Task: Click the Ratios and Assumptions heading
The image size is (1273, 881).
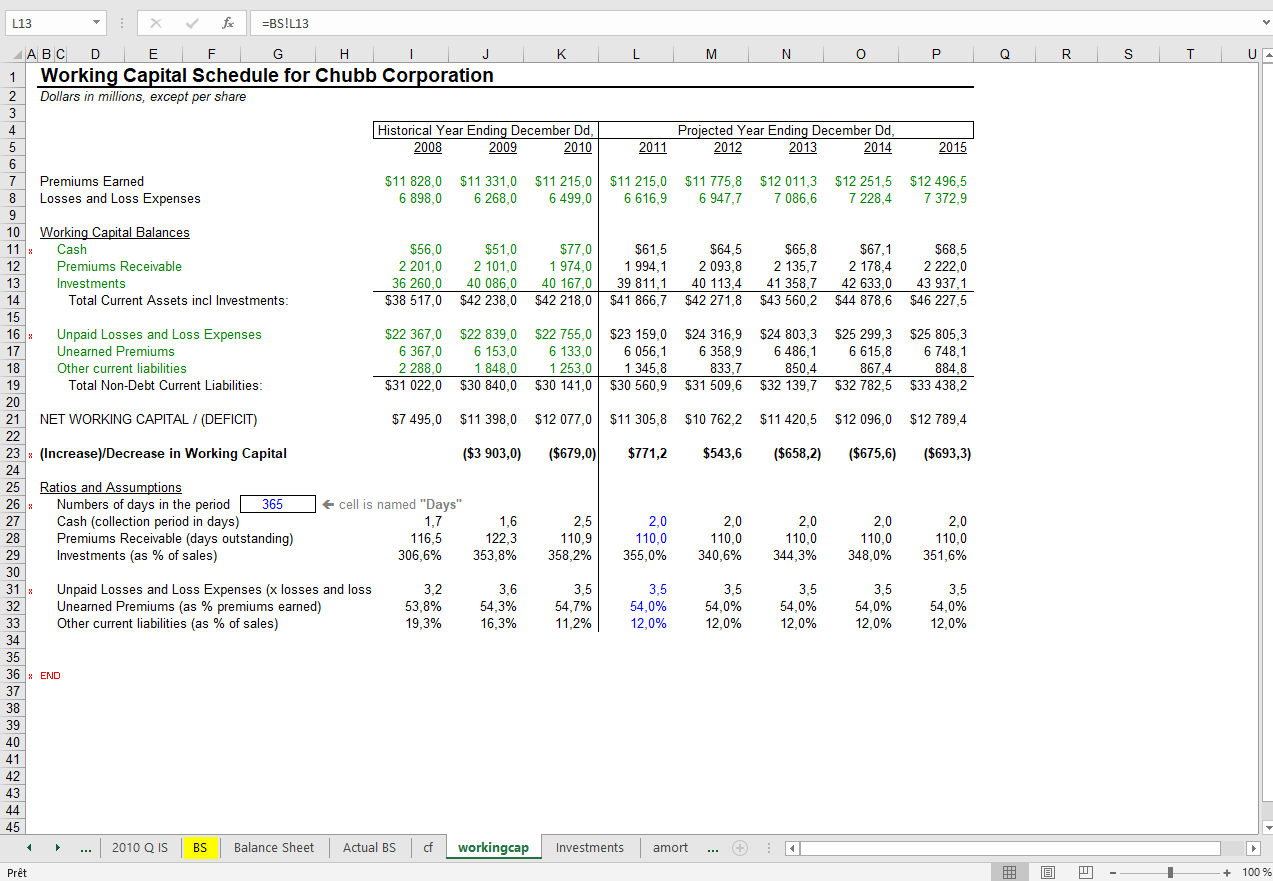Action: (111, 487)
